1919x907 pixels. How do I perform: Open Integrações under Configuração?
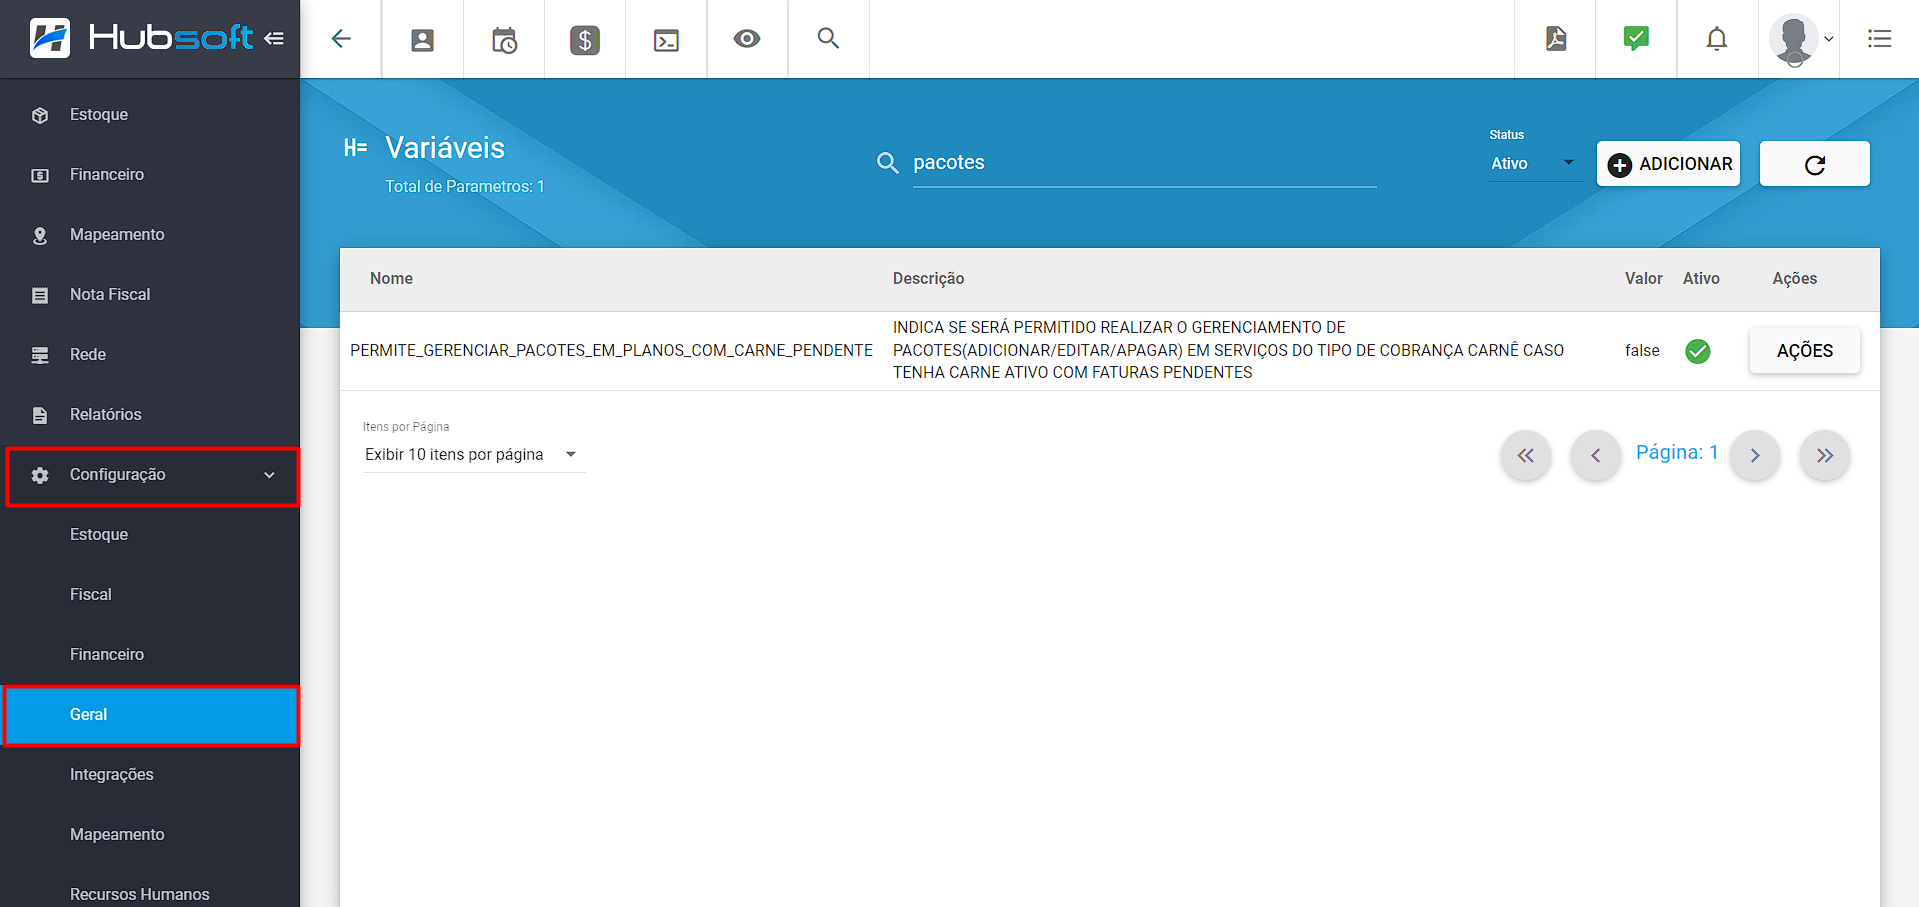[150, 775]
